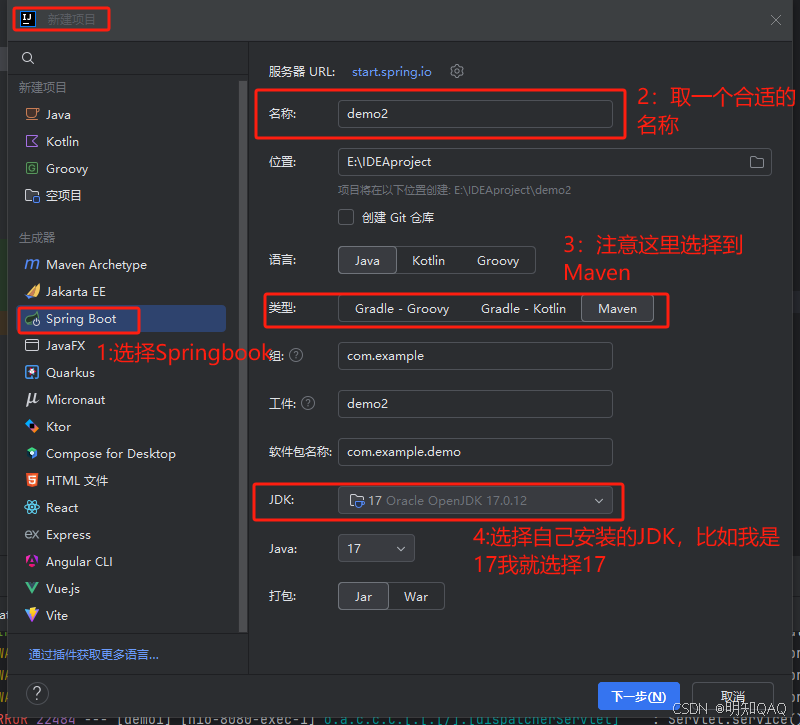Viewport: 800px width, 725px height.
Task: Select Spring Boot in generator list
Action: pos(122,319)
